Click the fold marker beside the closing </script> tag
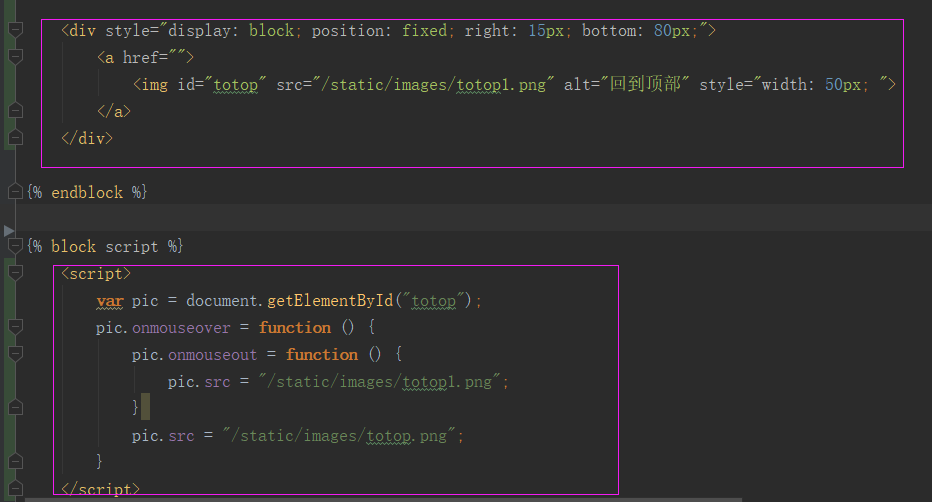Screen dimensions: 932x502 [14, 488]
